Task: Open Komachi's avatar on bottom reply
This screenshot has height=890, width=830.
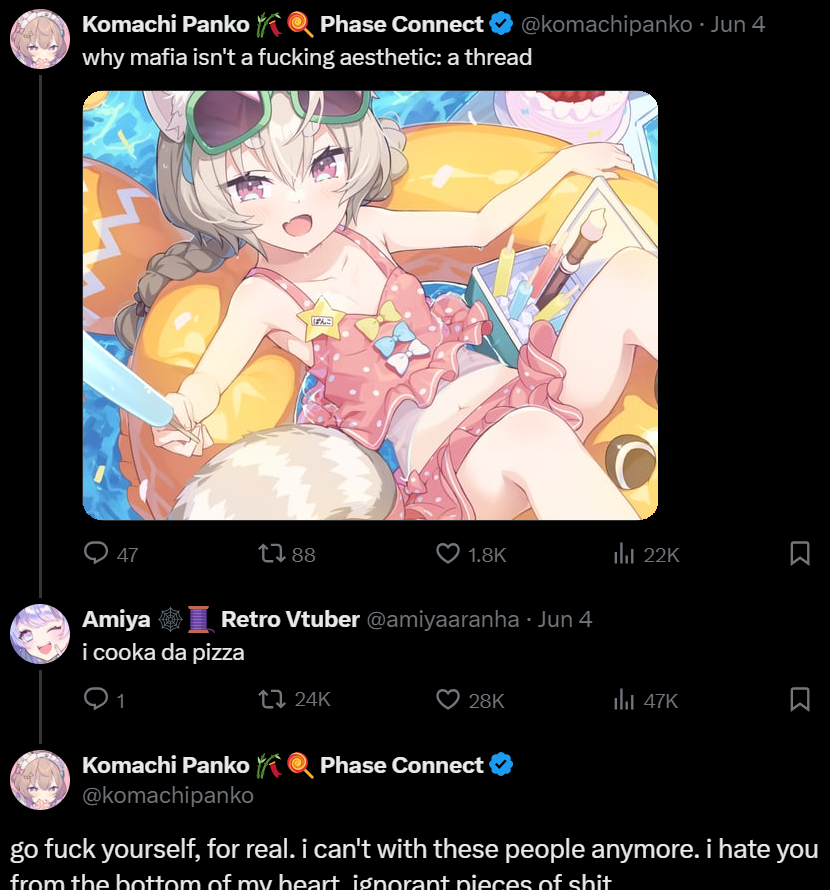Action: pos(40,780)
